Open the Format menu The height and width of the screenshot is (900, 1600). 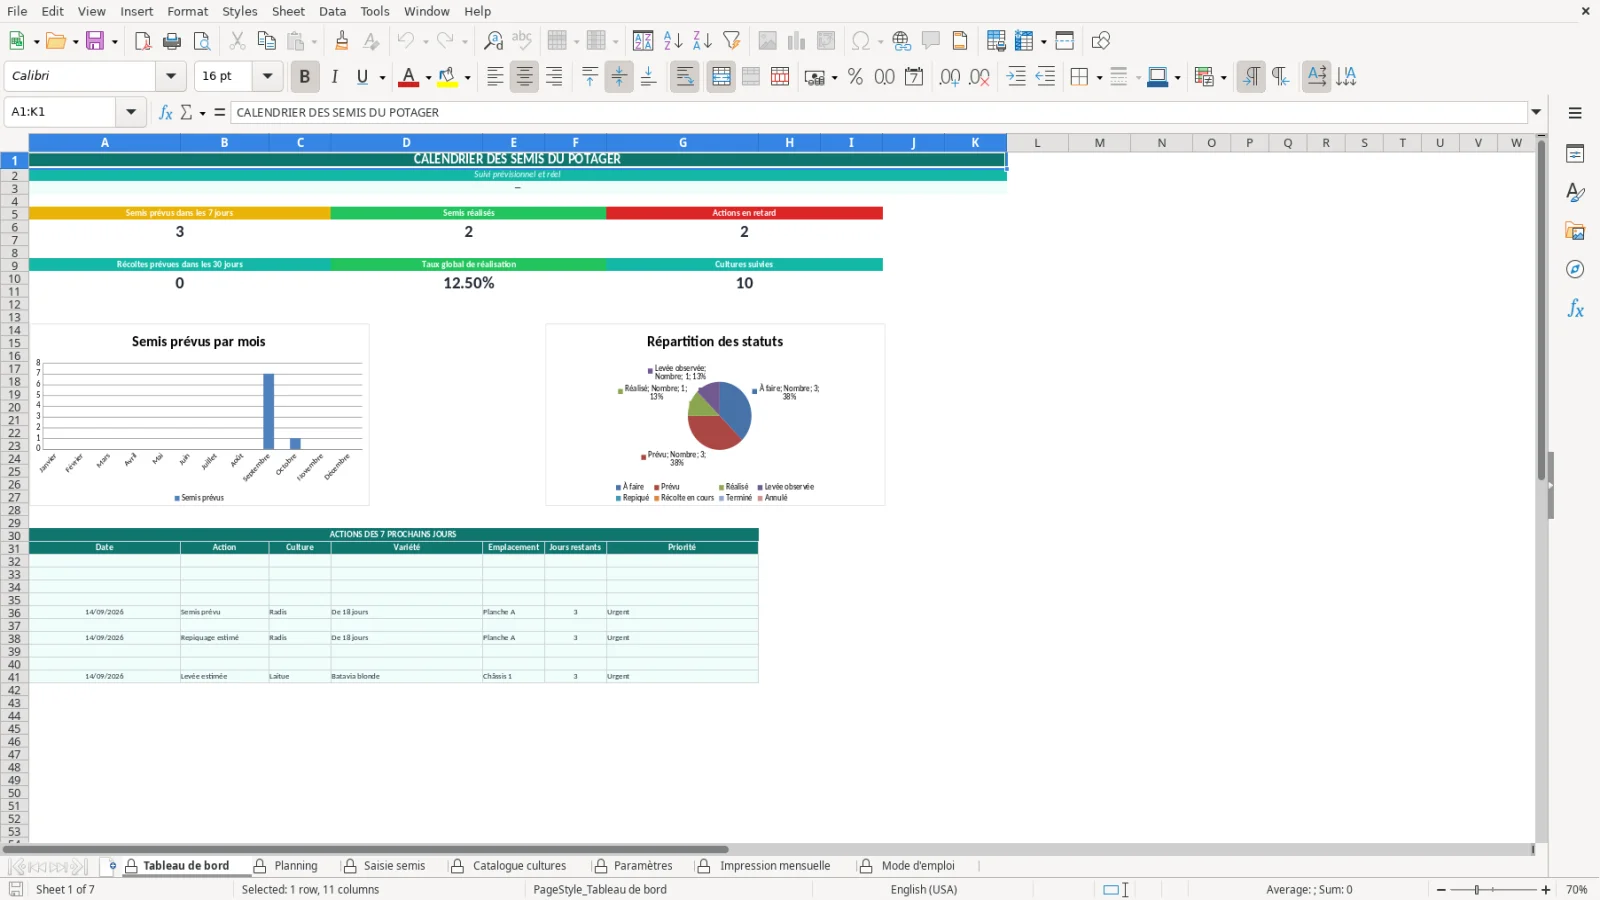click(x=188, y=11)
